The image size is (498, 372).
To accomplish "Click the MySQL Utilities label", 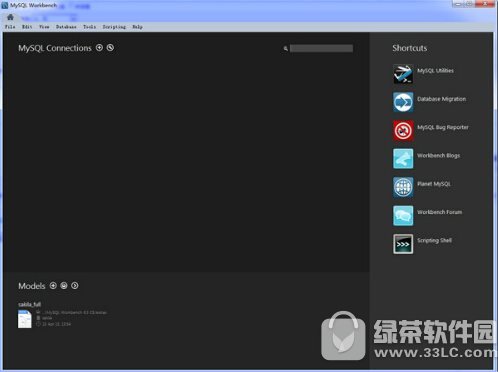I will [x=435, y=70].
